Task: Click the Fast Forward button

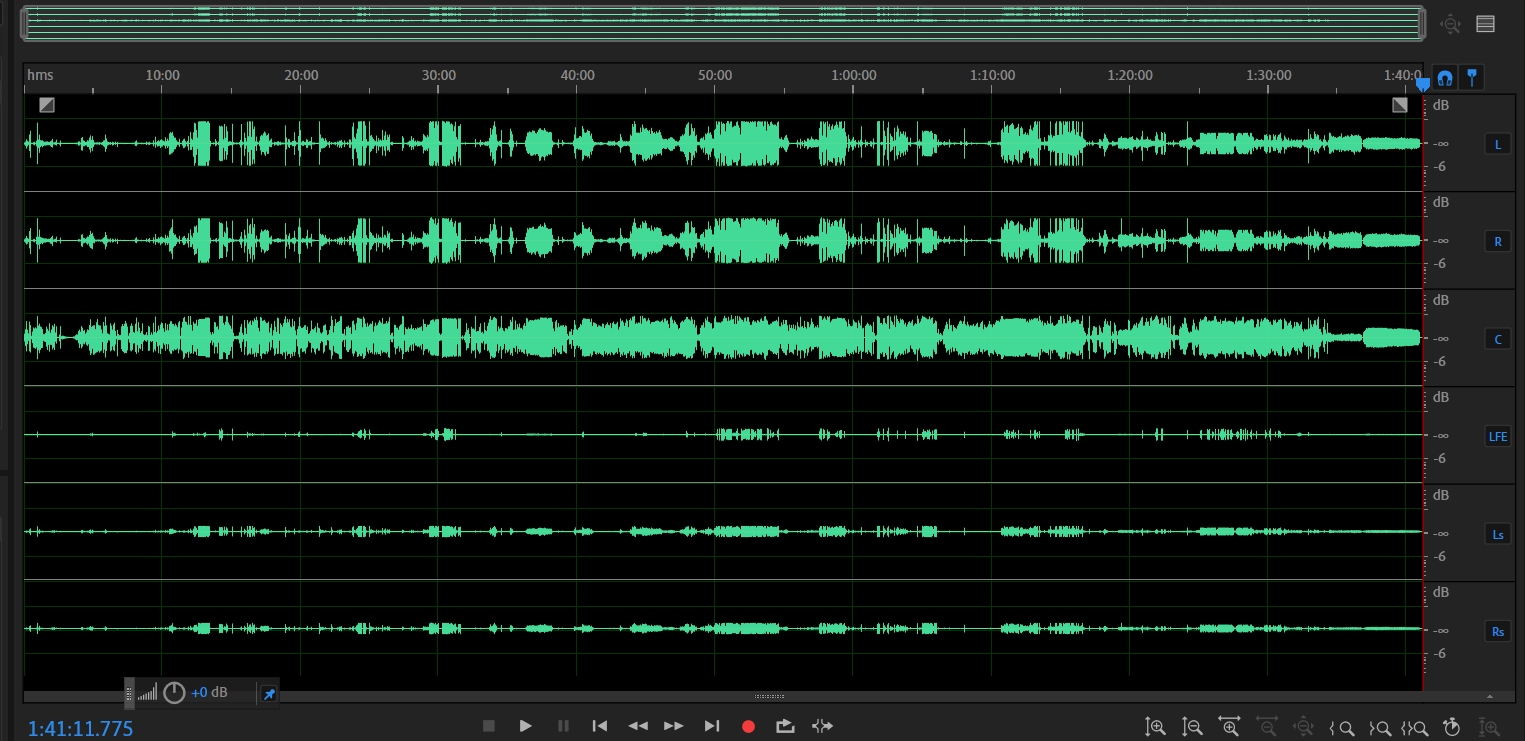Action: (x=674, y=726)
